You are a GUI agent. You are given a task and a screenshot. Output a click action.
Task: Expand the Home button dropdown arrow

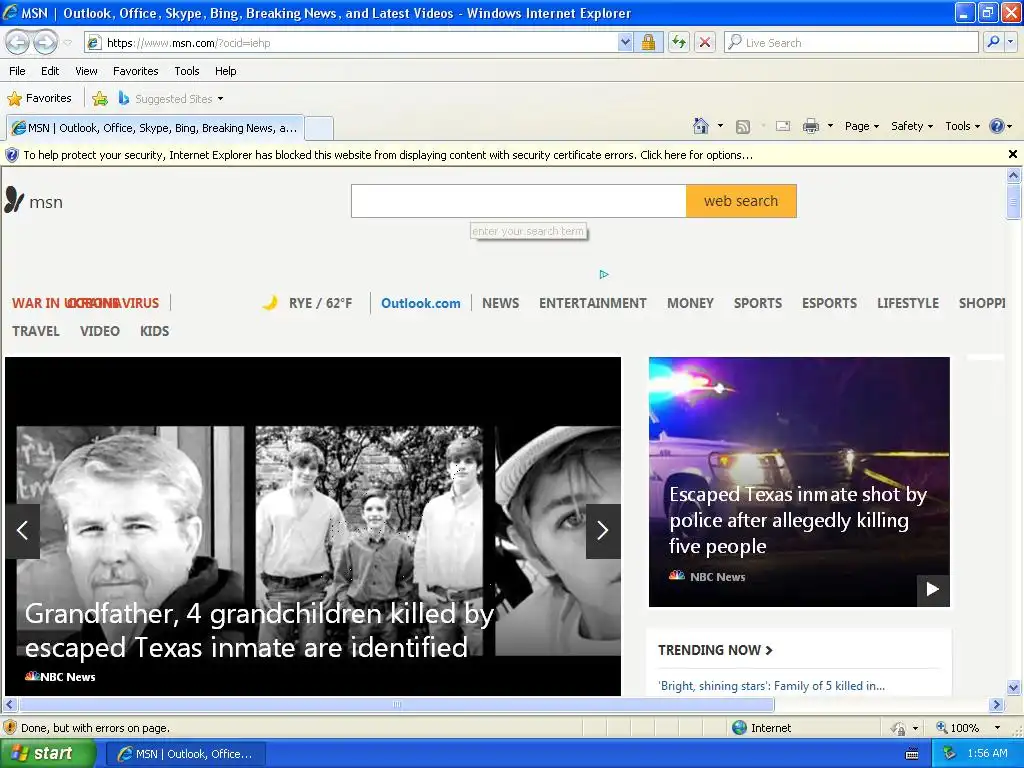[720, 126]
